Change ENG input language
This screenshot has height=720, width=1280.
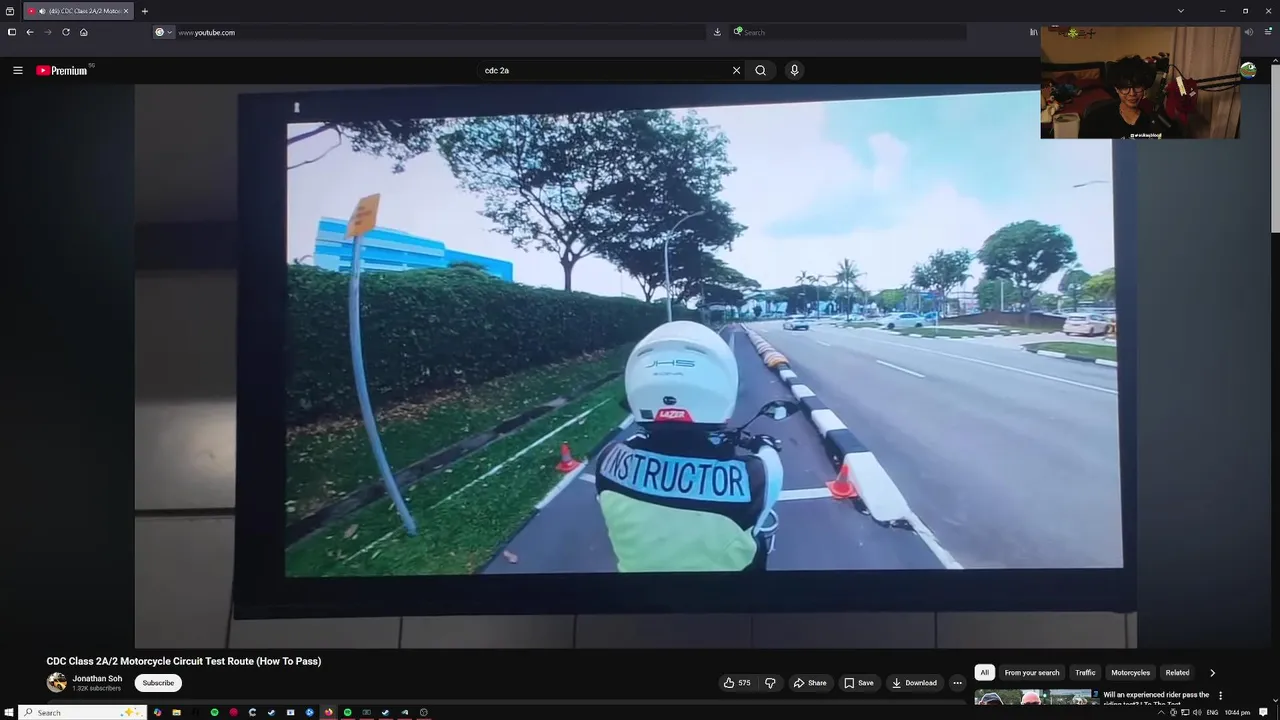coord(1212,712)
